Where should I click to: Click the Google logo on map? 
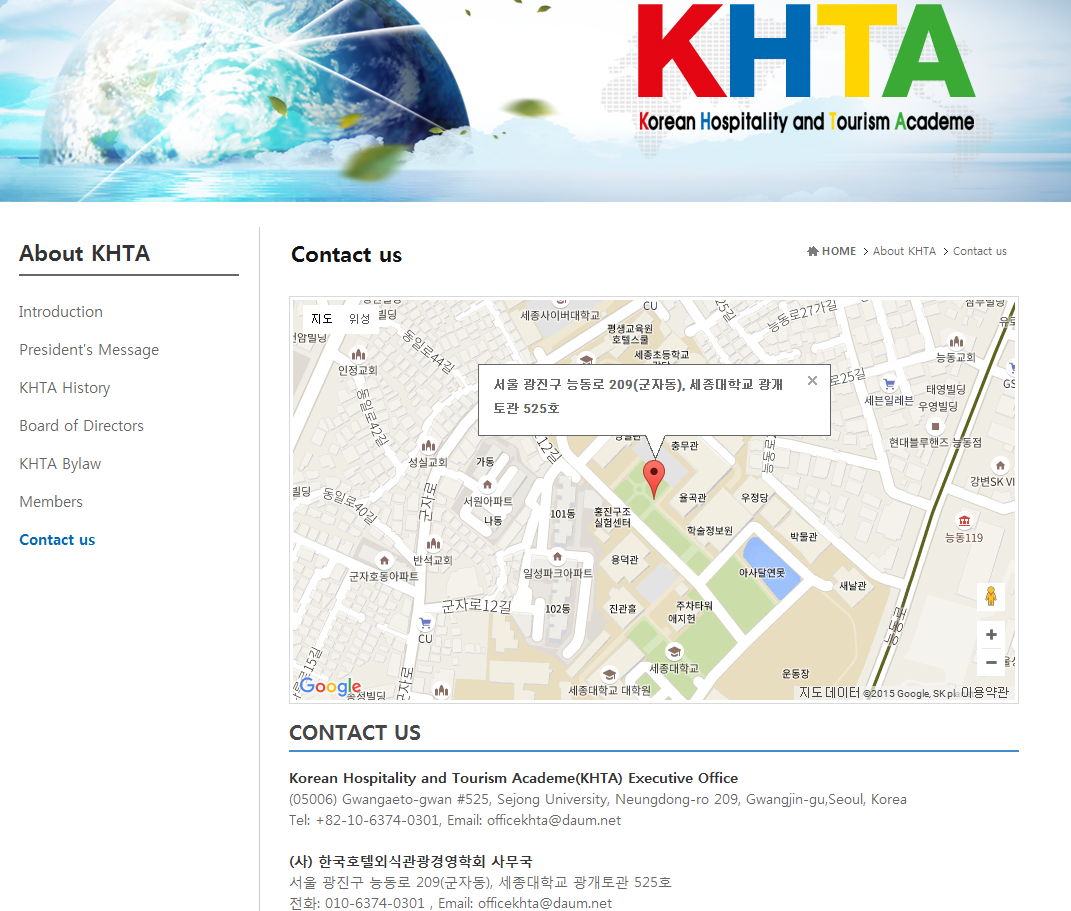[330, 686]
